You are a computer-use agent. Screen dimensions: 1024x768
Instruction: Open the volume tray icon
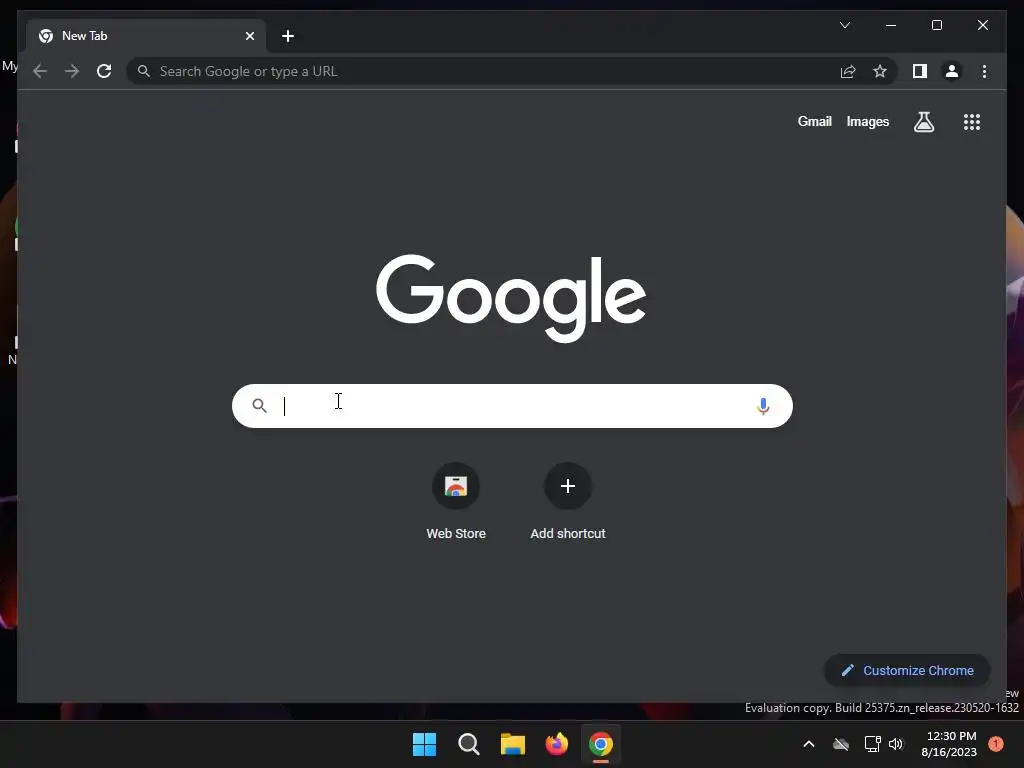coord(896,744)
